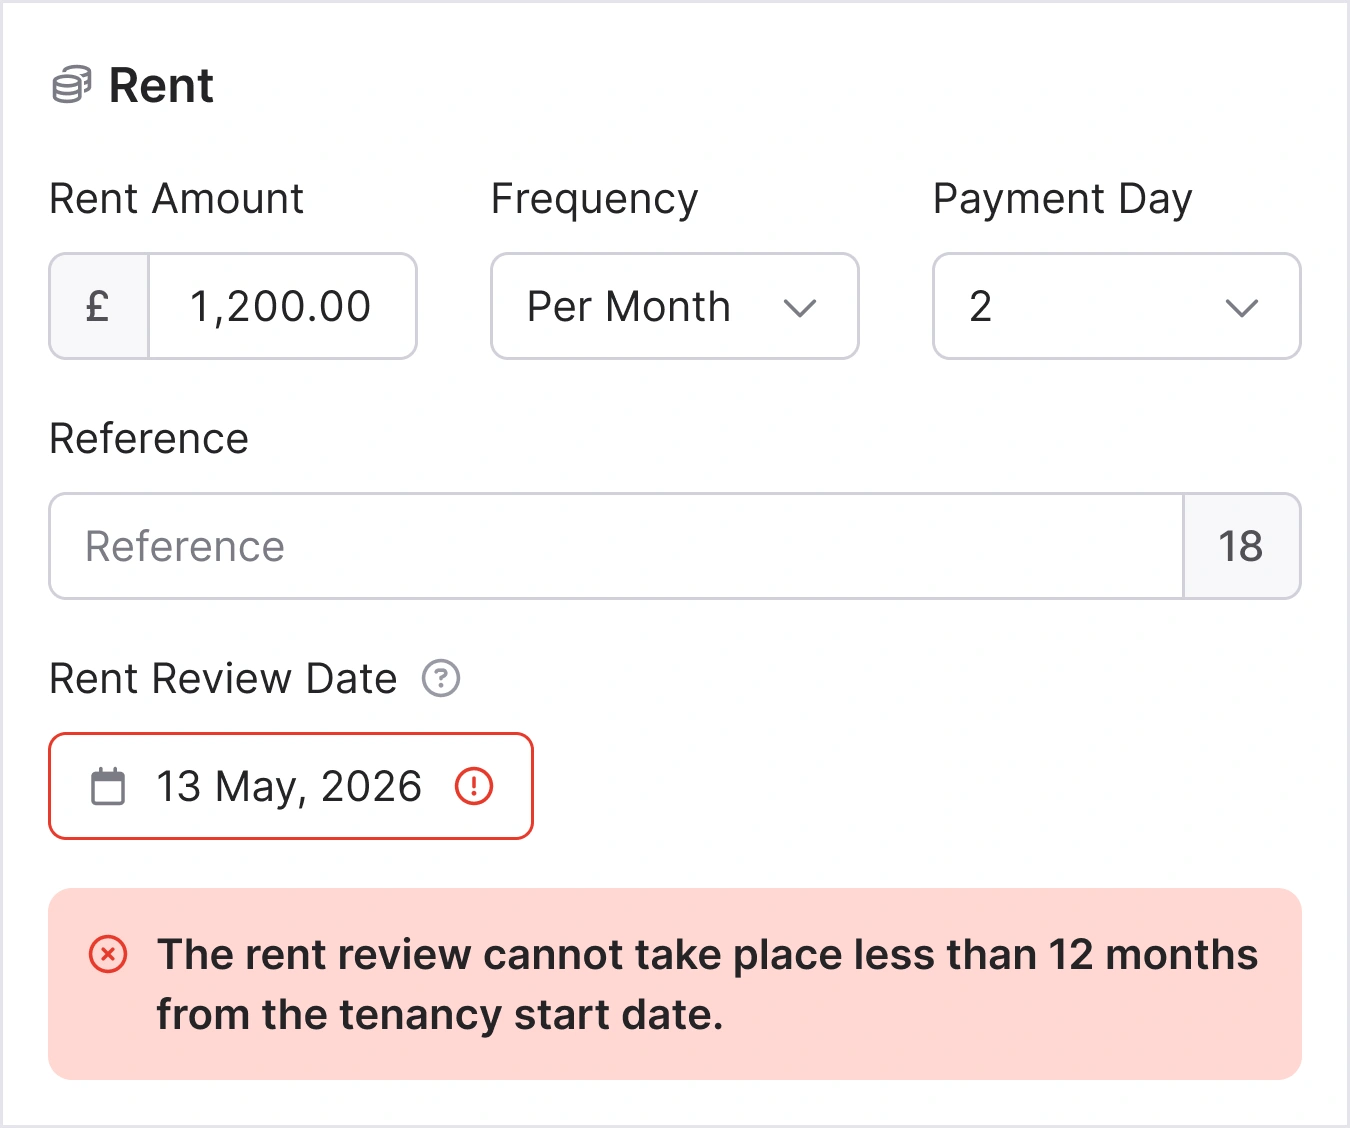Click inside the Reference text field

point(600,546)
